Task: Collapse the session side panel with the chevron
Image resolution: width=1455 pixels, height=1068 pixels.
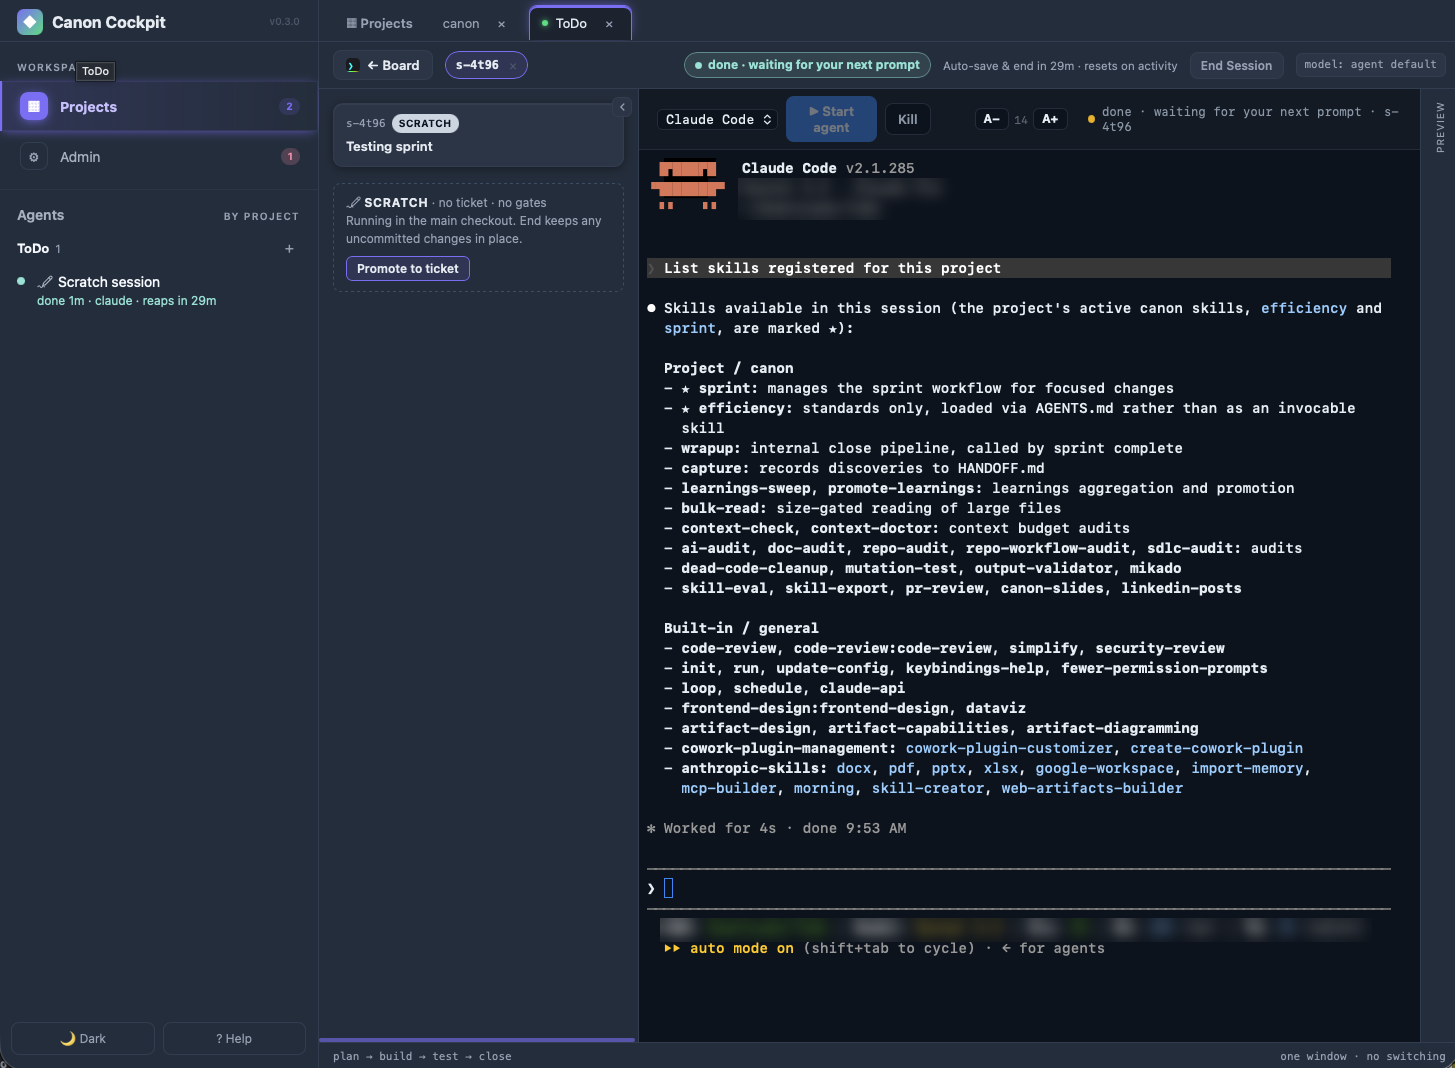Action: [622, 107]
